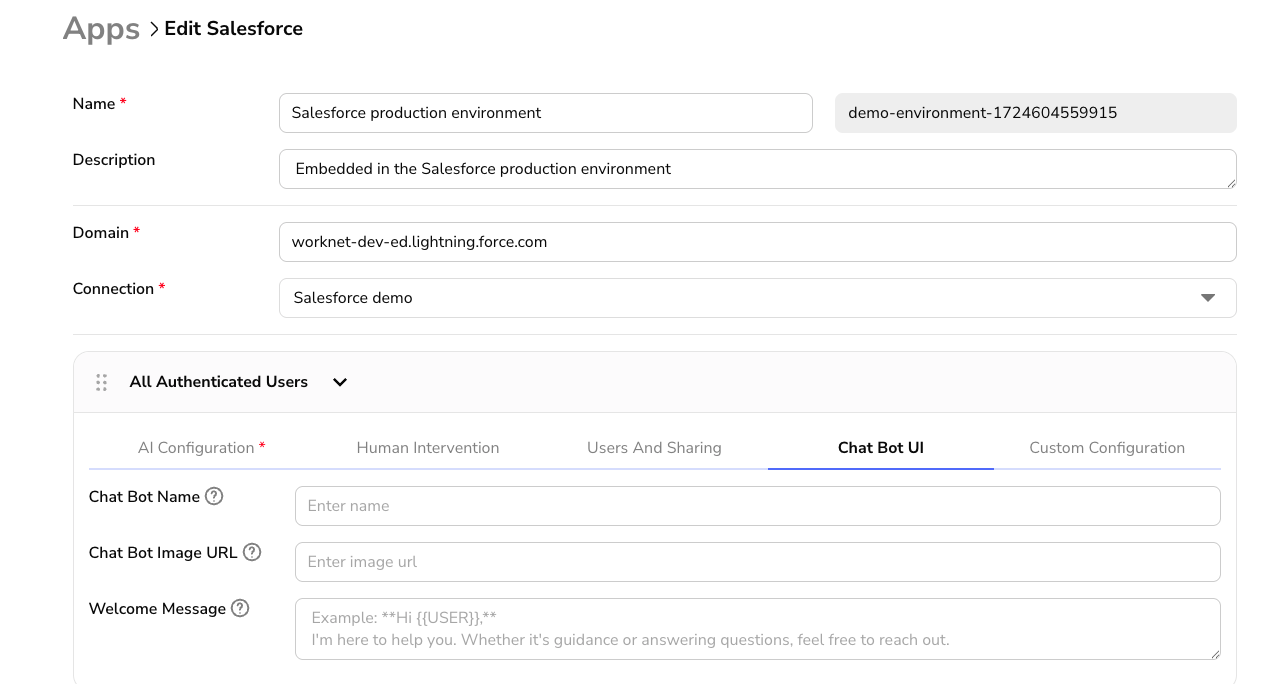The height and width of the screenshot is (684, 1277).
Task: Open the Custom Configuration tab
Action: pyautogui.click(x=1107, y=448)
